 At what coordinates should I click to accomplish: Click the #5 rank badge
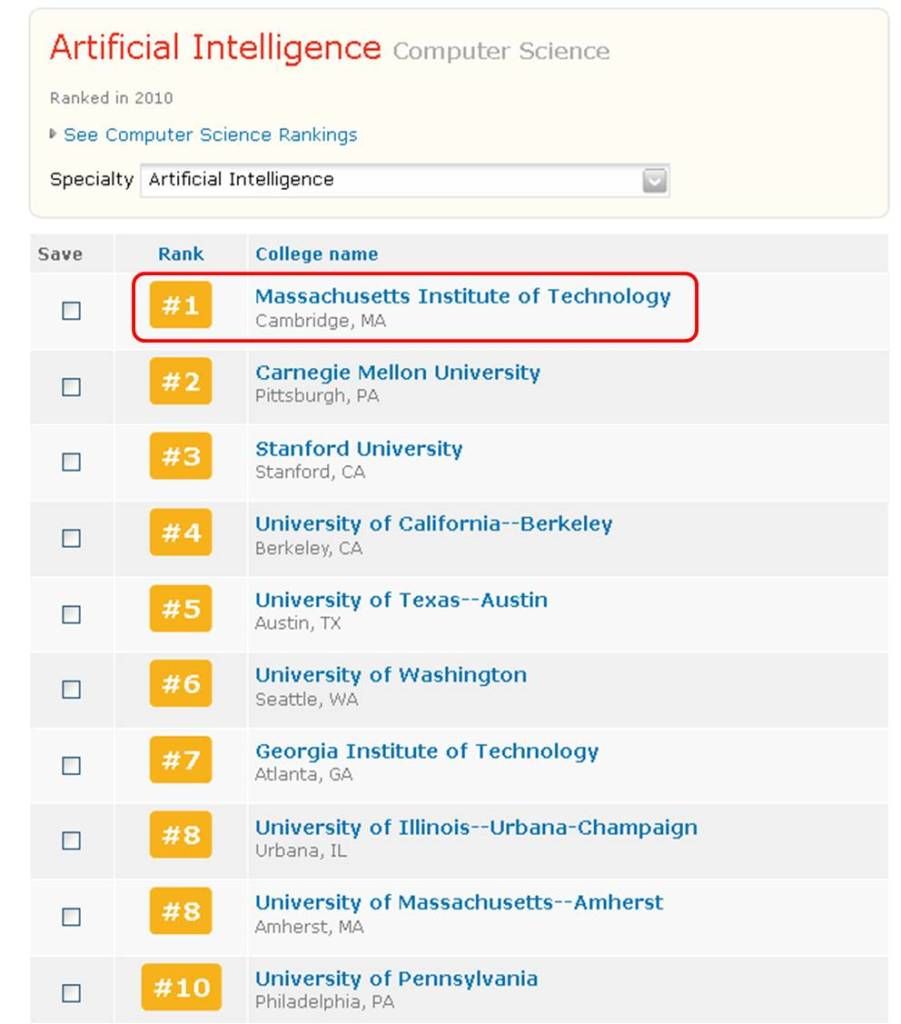coord(181,609)
